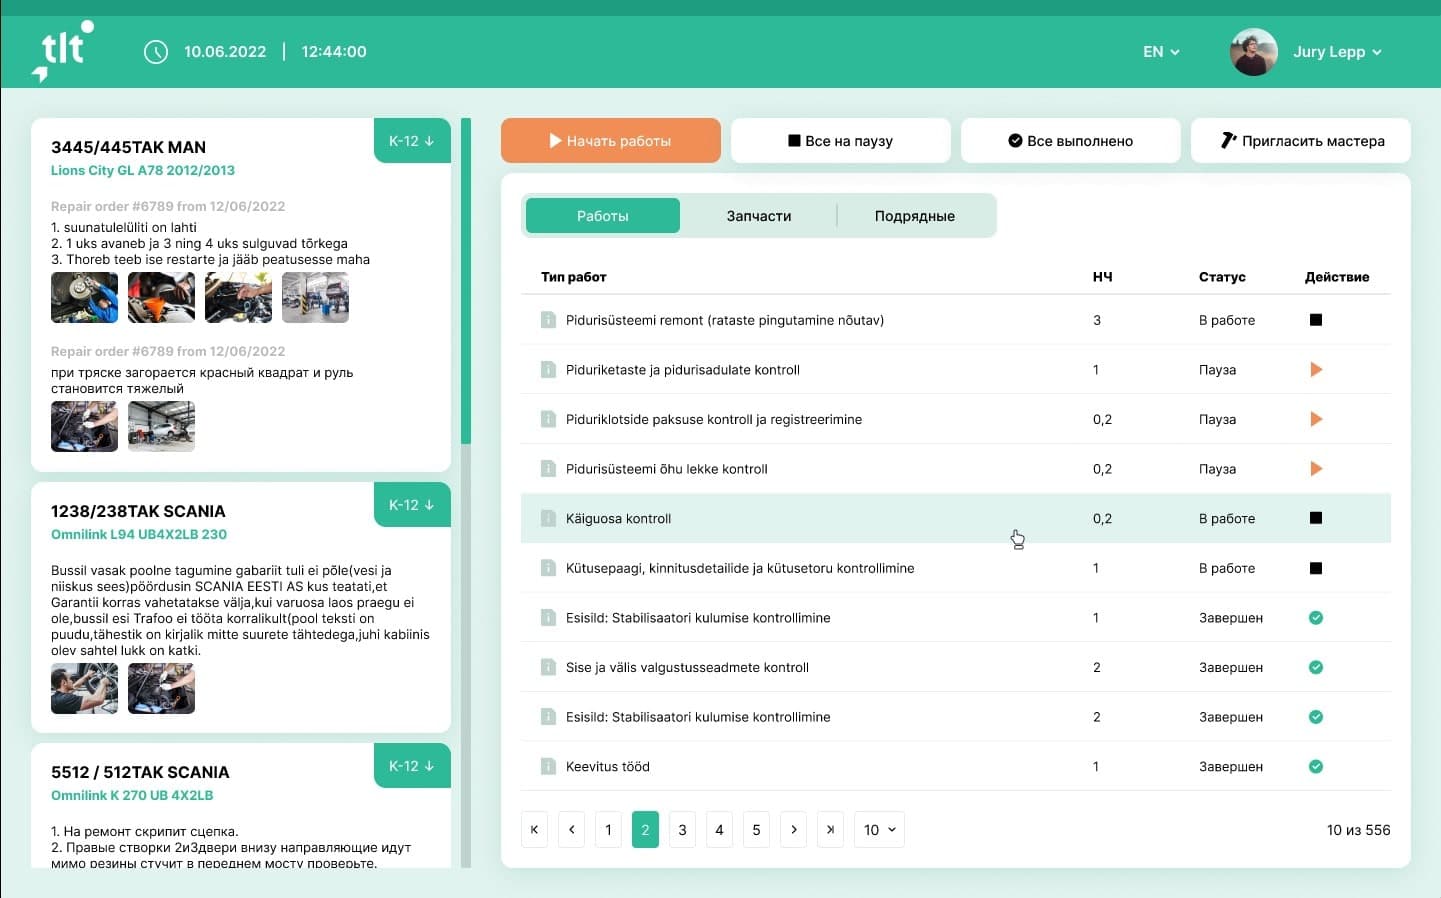The width and height of the screenshot is (1441, 898).
Task: Open first photo thumbnail of 3445/445TAK MAN
Action: click(84, 298)
